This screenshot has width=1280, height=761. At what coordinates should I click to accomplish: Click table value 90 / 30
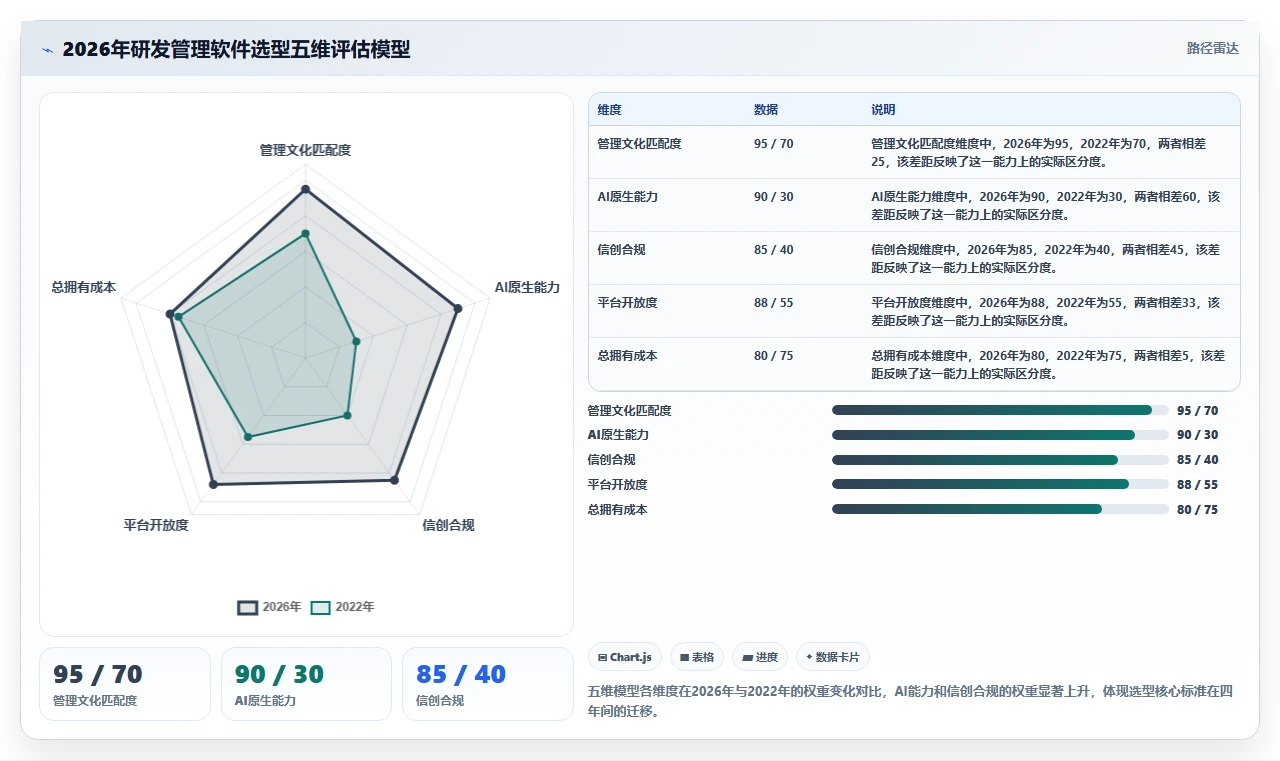pyautogui.click(x=774, y=197)
